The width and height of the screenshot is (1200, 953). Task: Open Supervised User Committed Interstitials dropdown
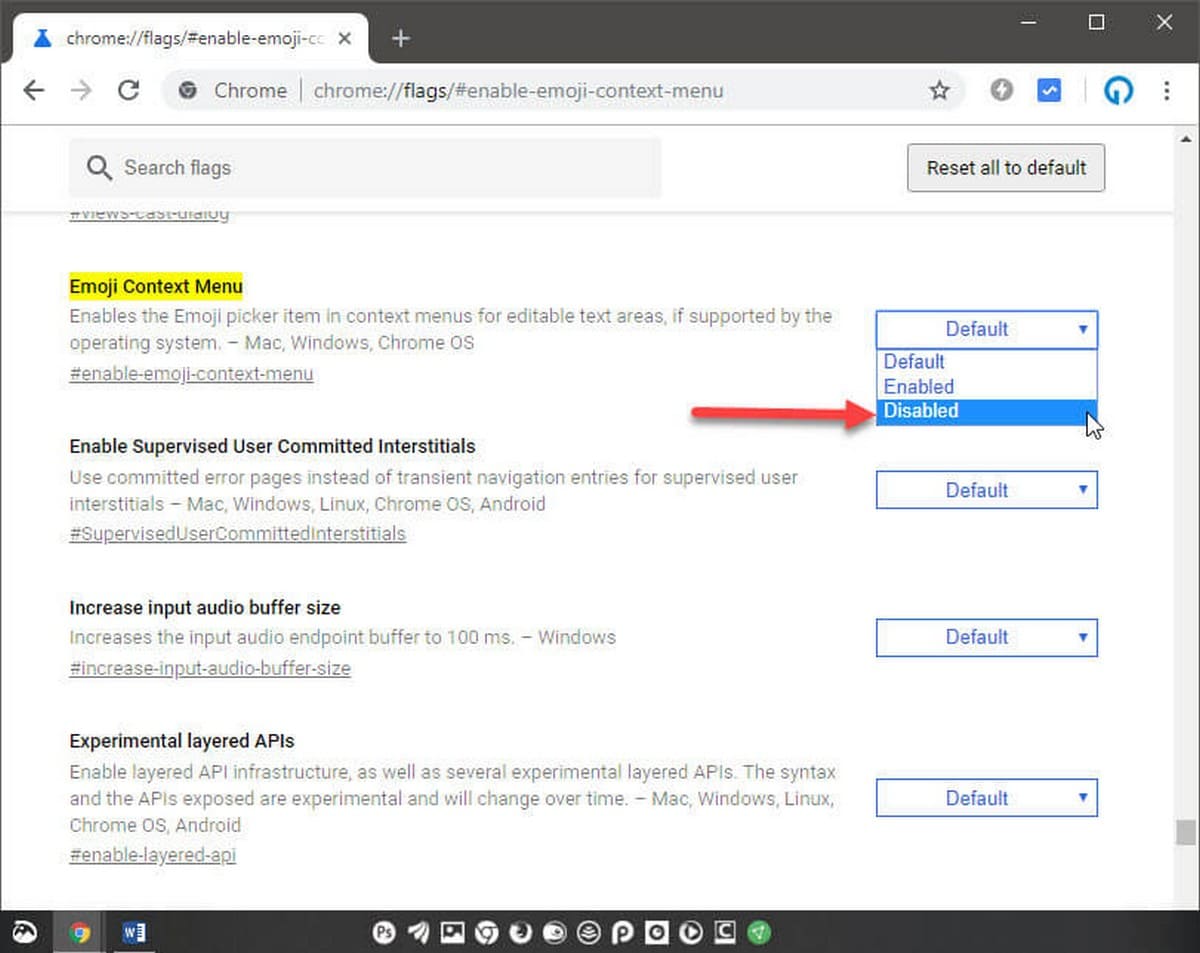(987, 490)
